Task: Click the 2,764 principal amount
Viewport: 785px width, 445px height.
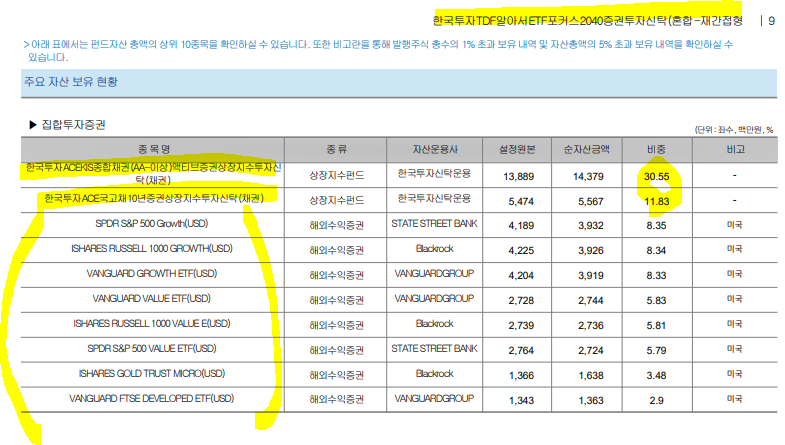Action: click(x=521, y=350)
